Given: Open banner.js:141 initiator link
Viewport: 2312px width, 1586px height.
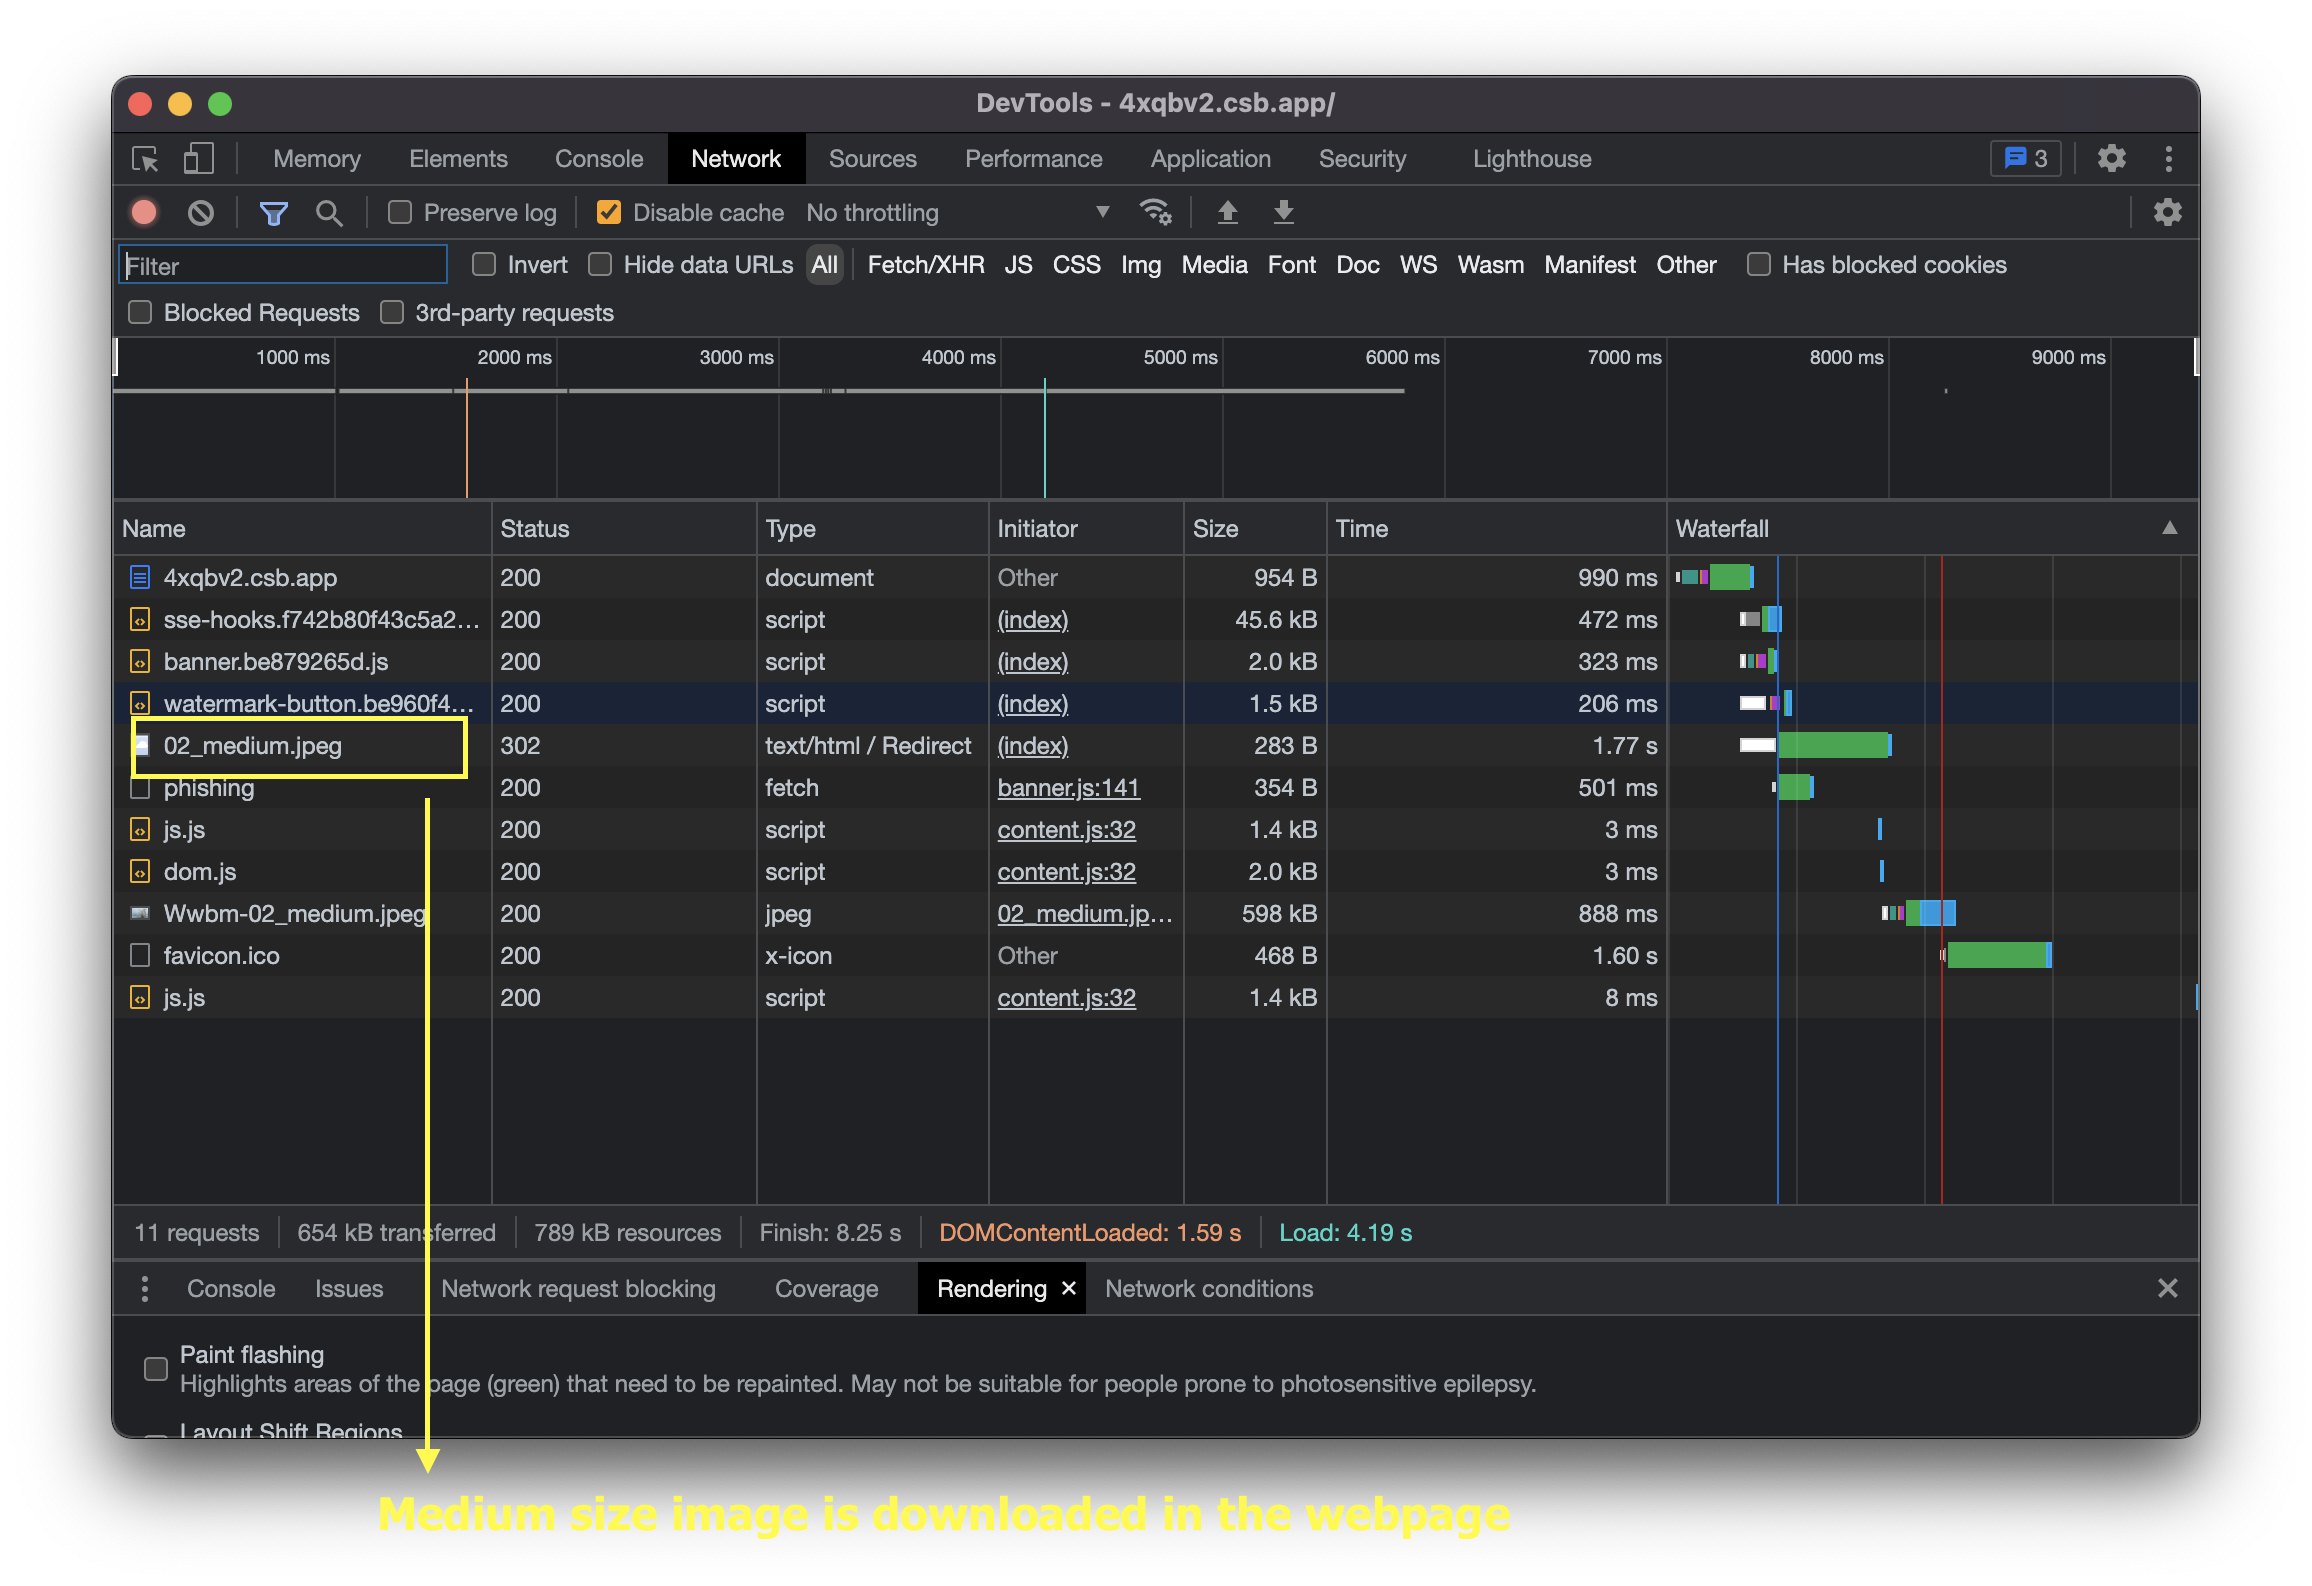Looking at the screenshot, I should (1068, 788).
